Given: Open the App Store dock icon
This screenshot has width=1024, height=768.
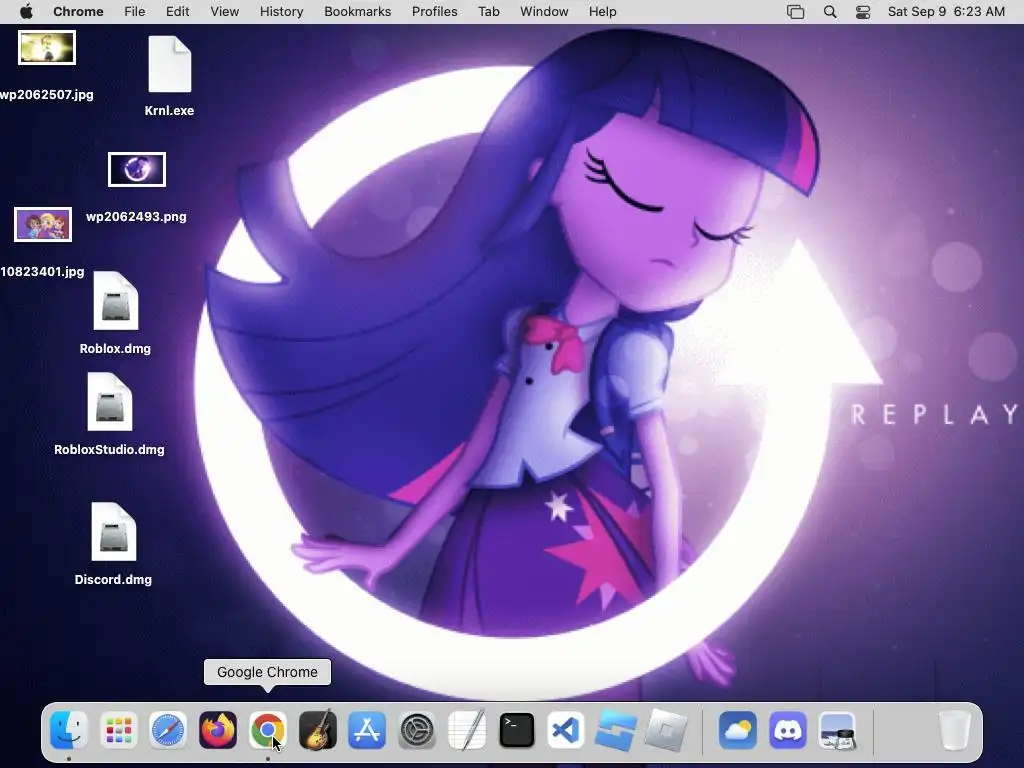Looking at the screenshot, I should point(367,729).
